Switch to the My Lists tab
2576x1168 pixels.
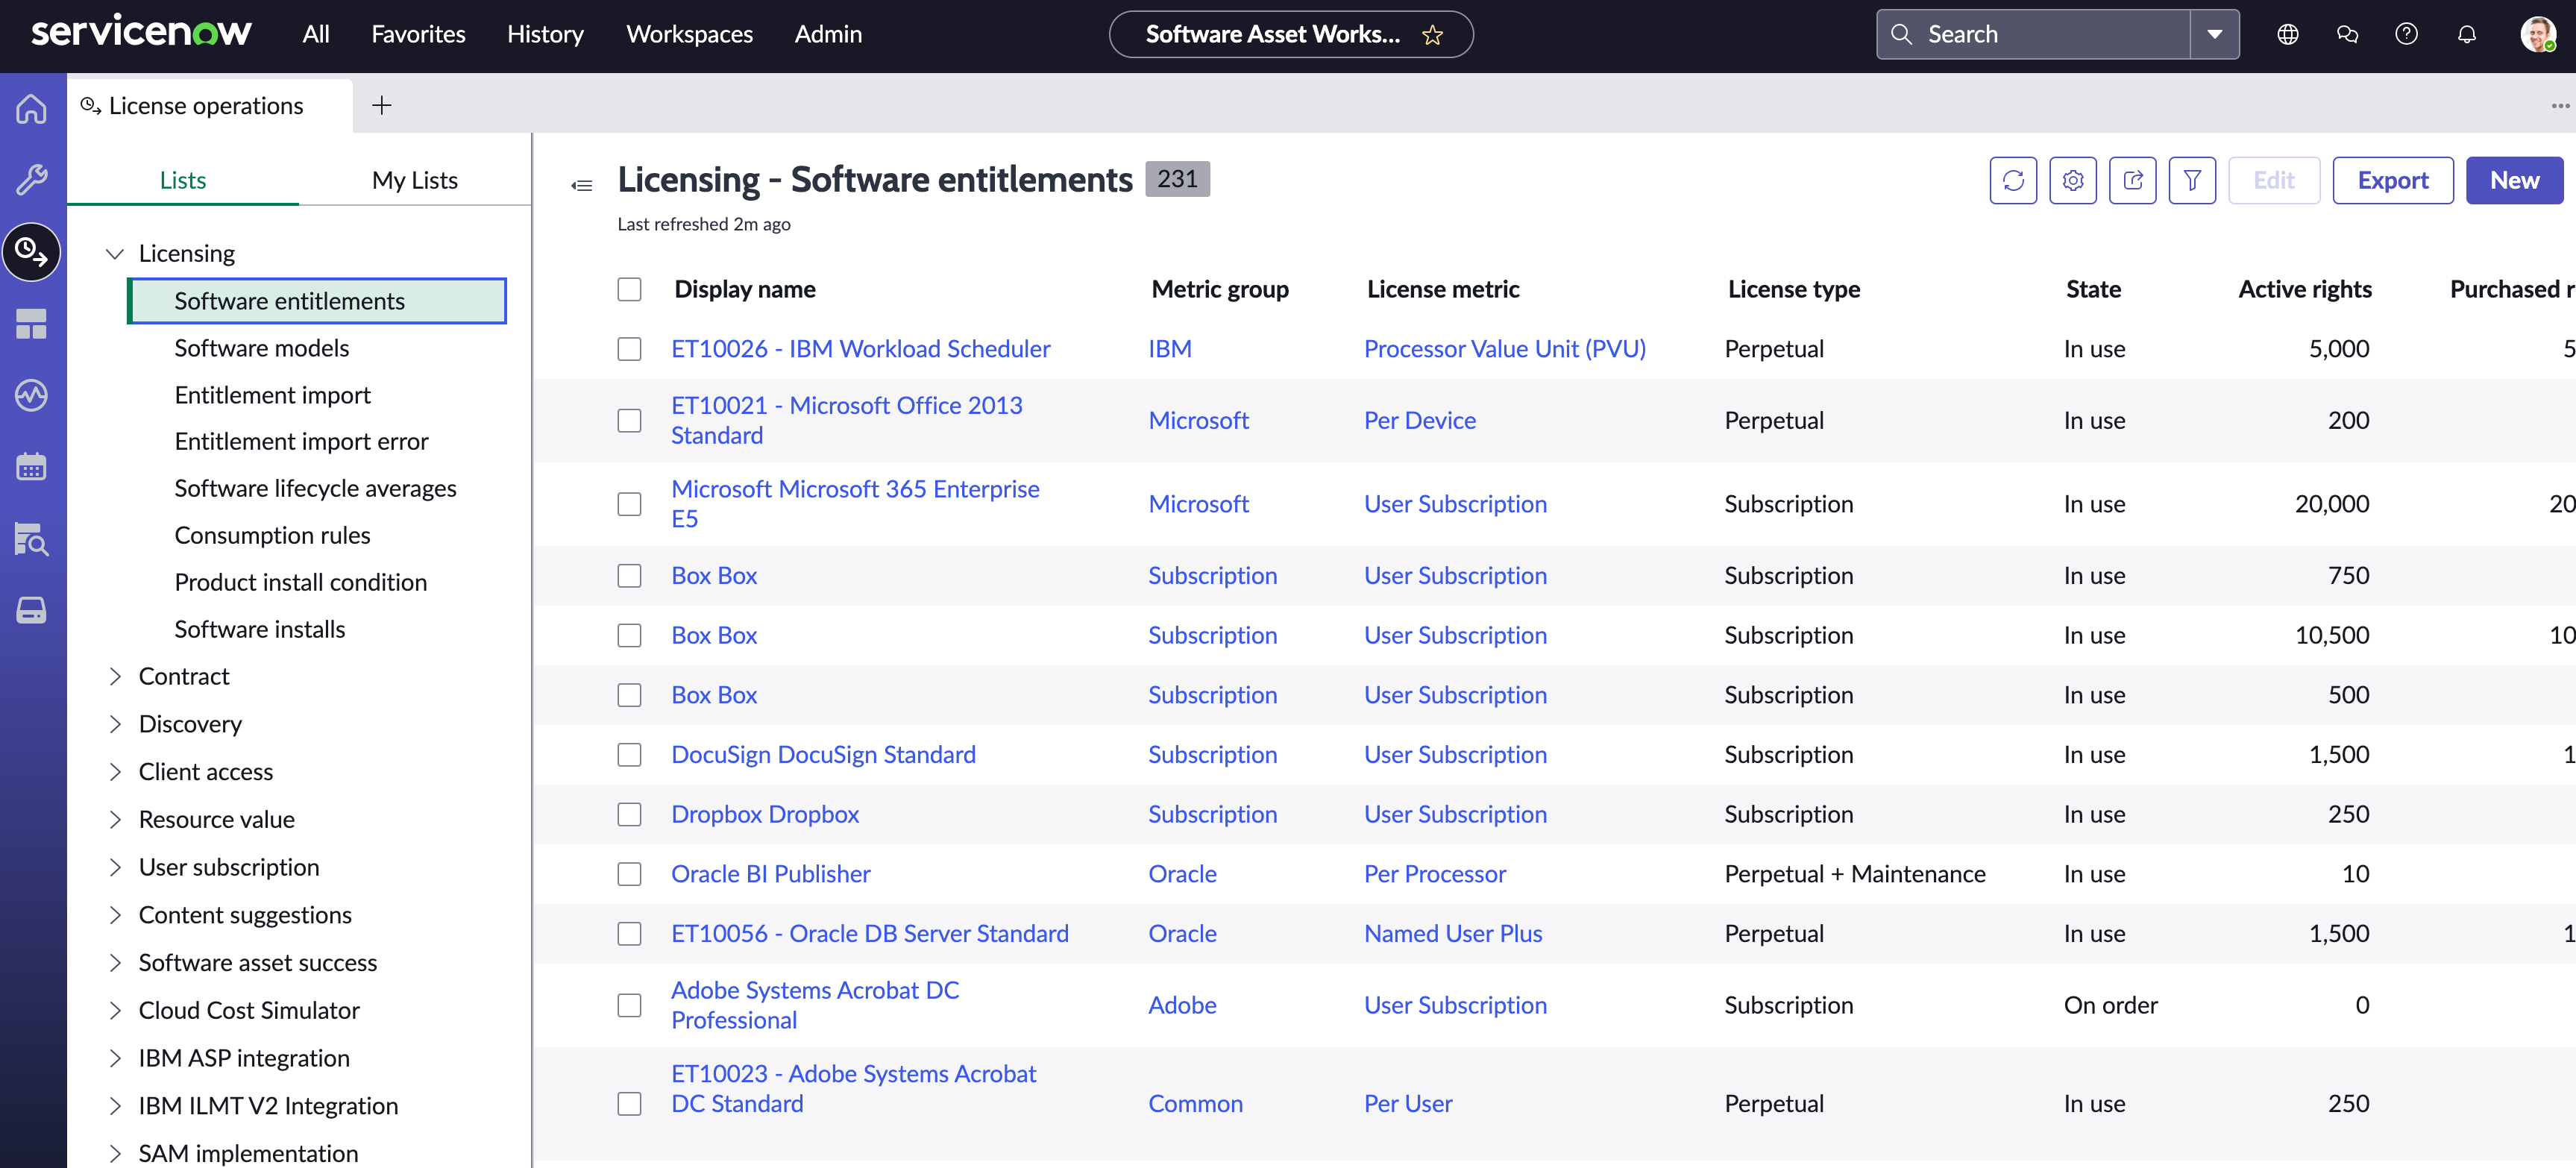pos(415,181)
